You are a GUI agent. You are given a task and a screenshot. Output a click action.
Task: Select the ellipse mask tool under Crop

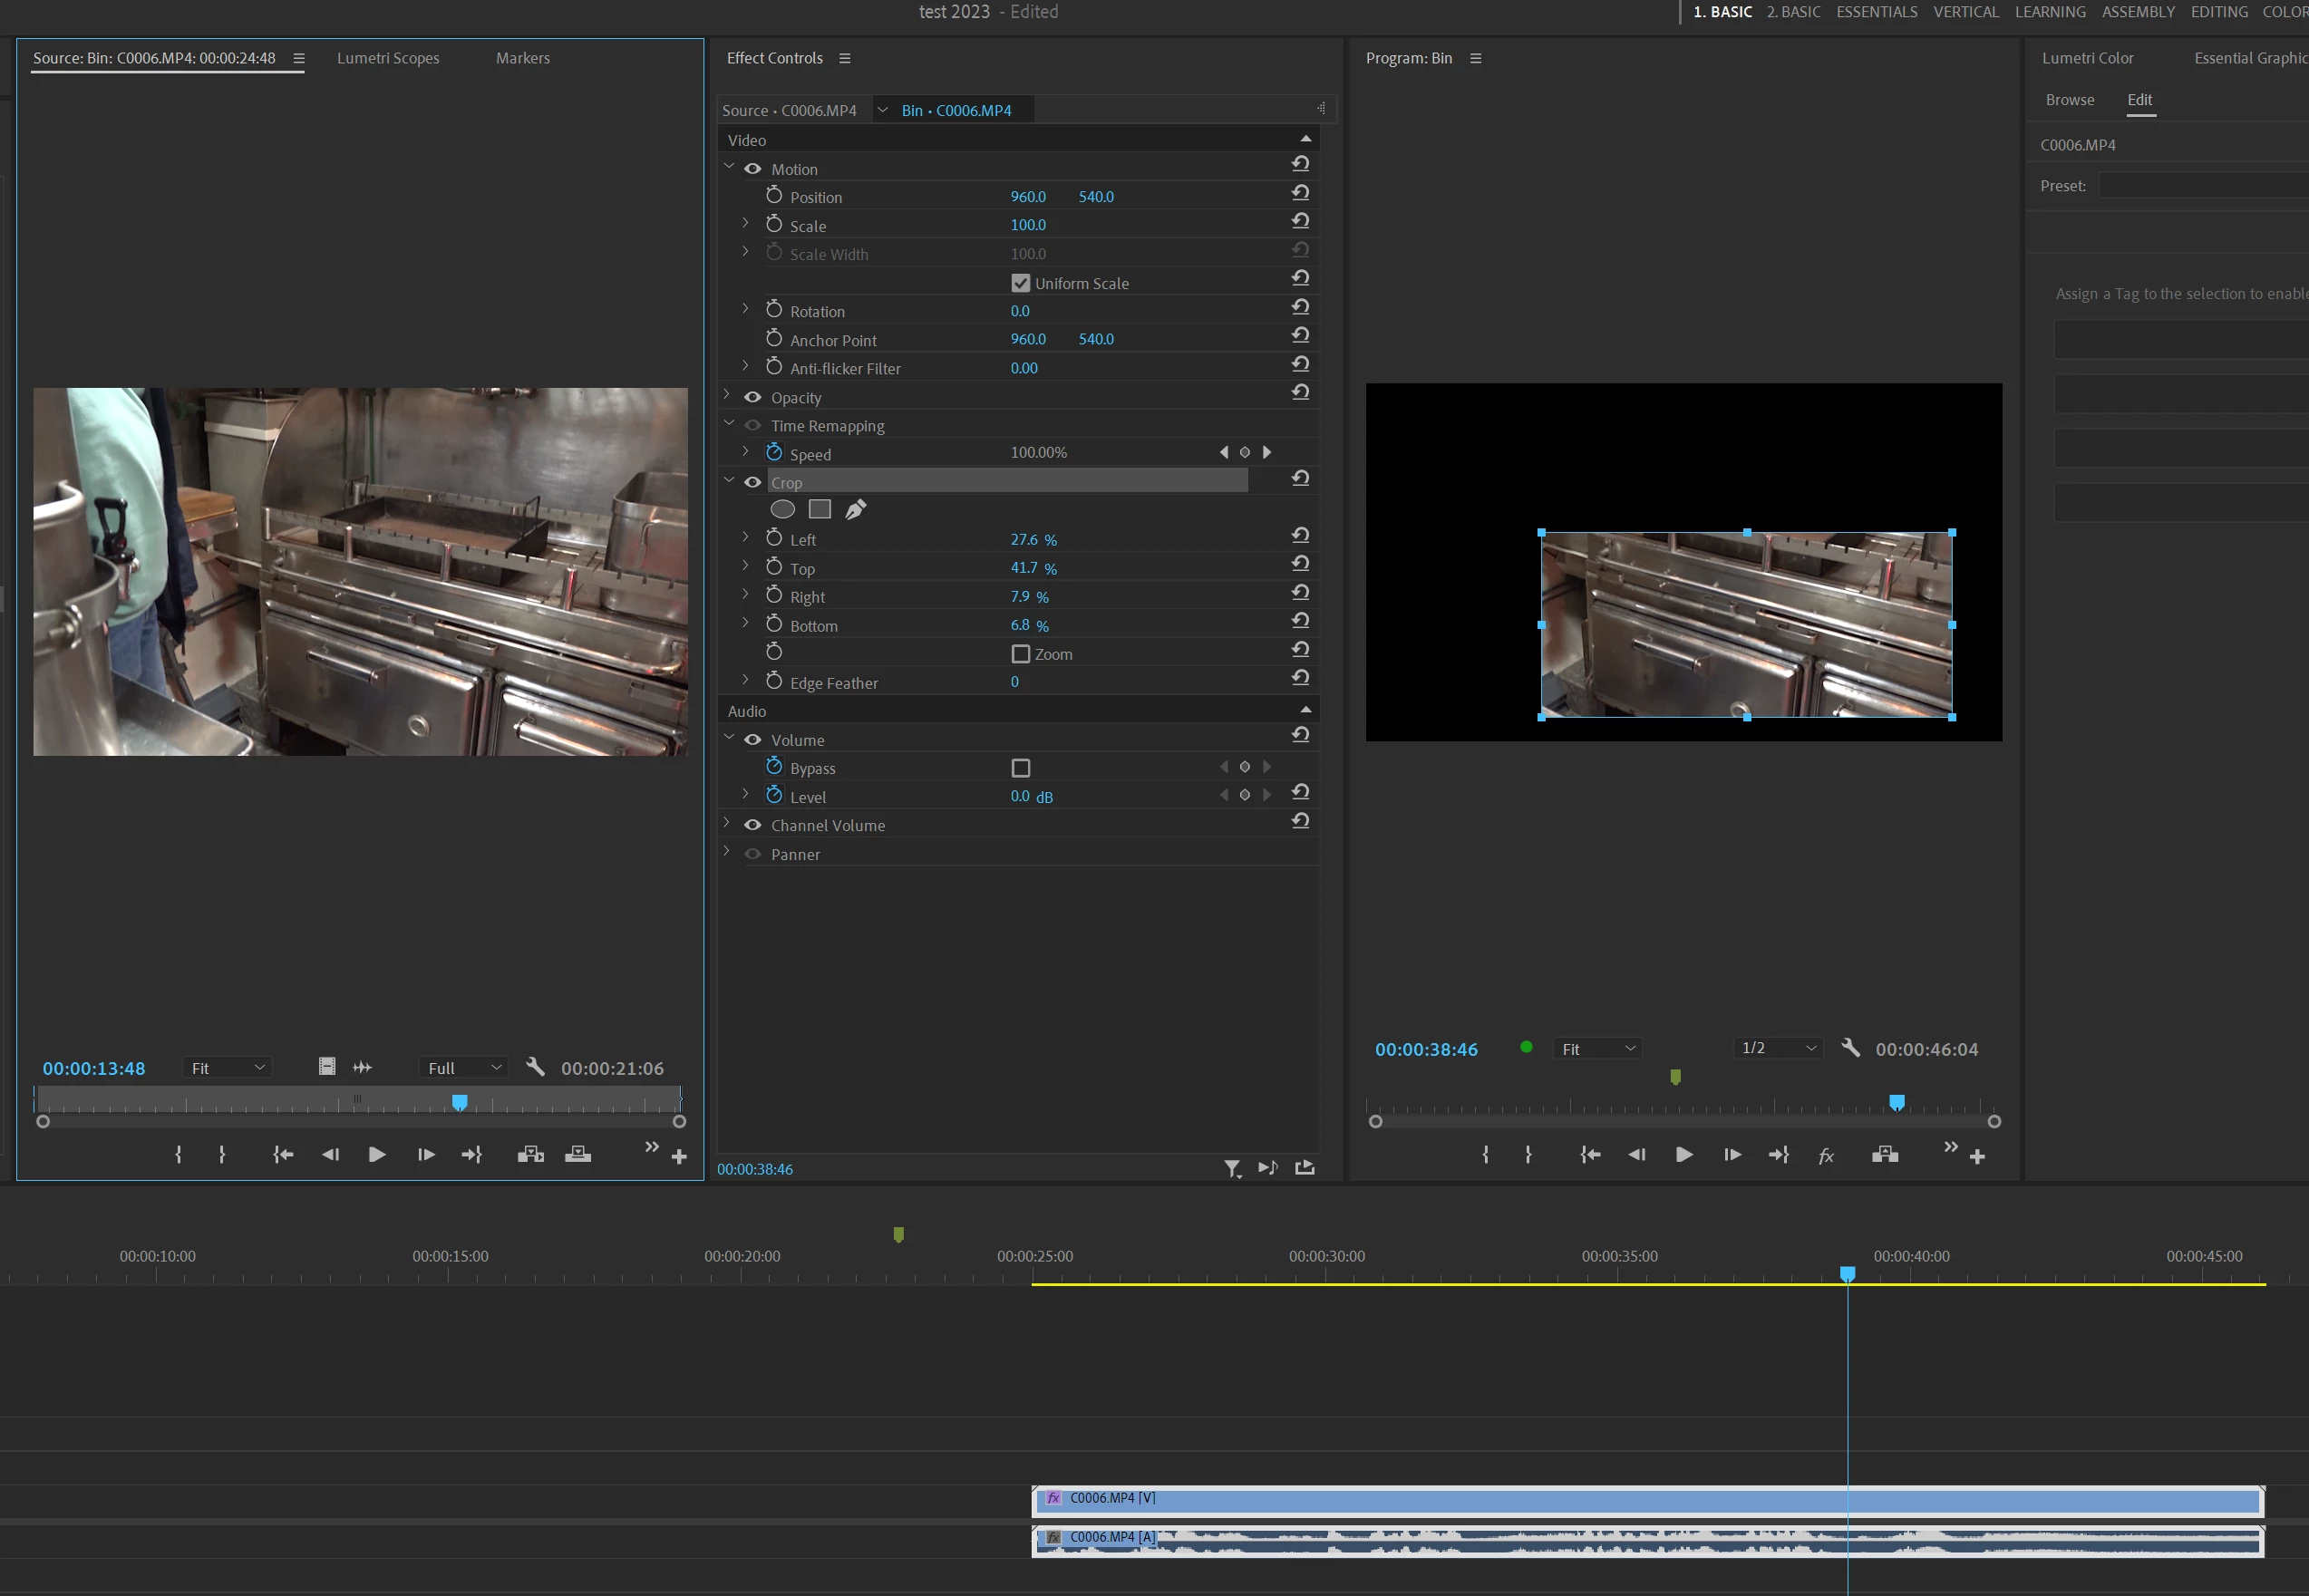coord(782,510)
